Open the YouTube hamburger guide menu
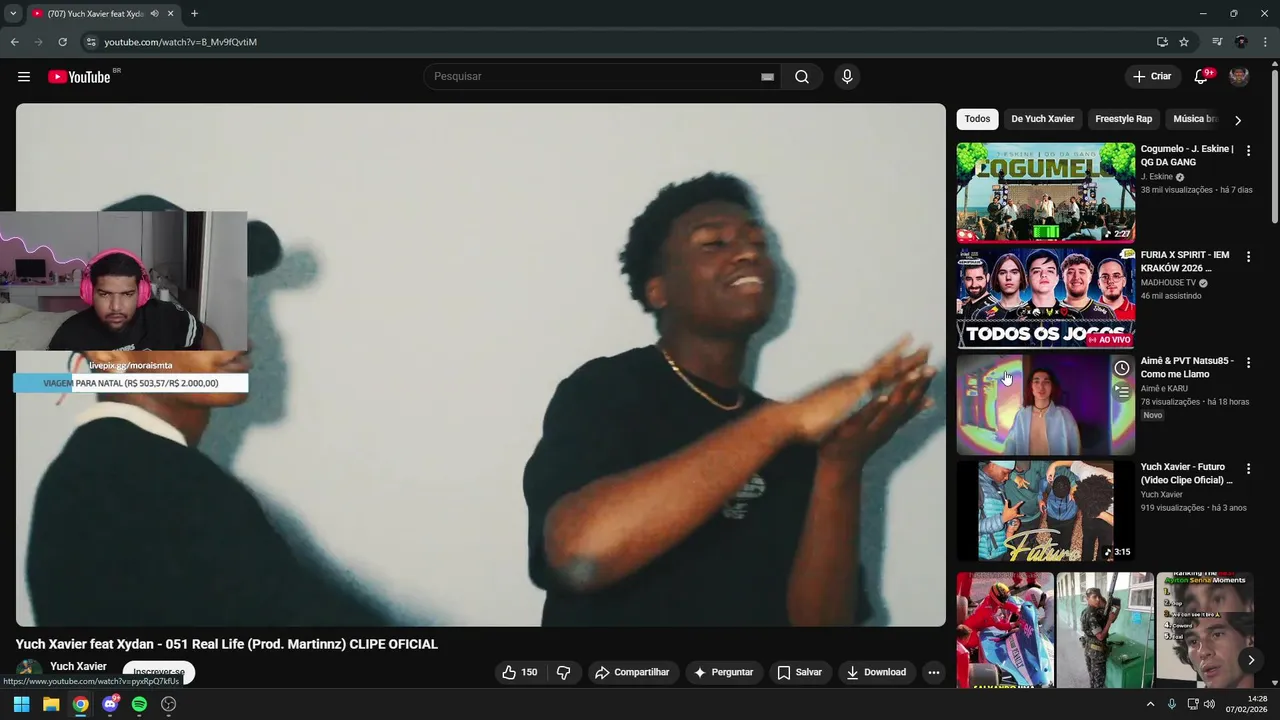 pyautogui.click(x=24, y=77)
